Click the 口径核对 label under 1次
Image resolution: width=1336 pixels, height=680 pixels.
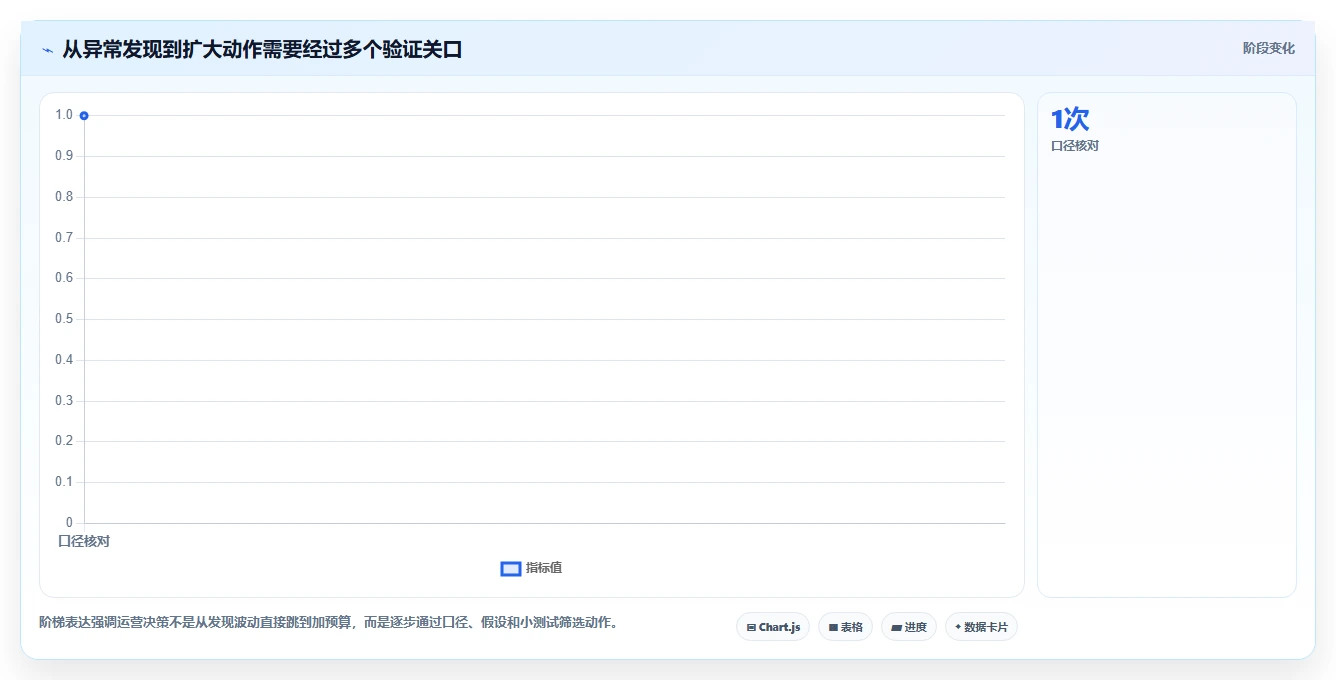1075,146
